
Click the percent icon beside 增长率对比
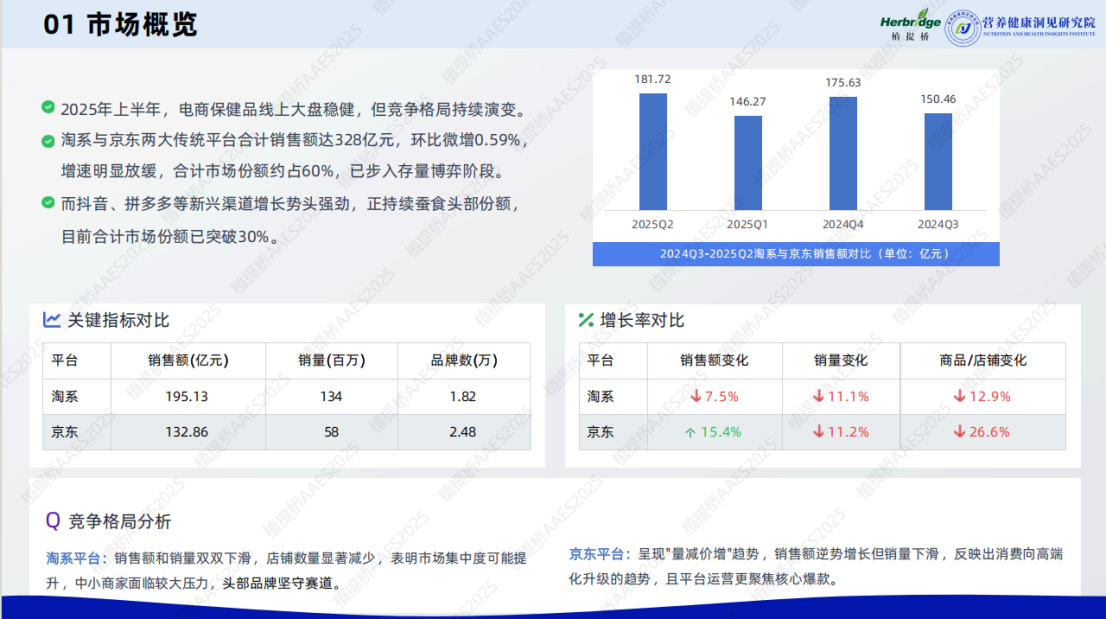pyautogui.click(x=587, y=320)
